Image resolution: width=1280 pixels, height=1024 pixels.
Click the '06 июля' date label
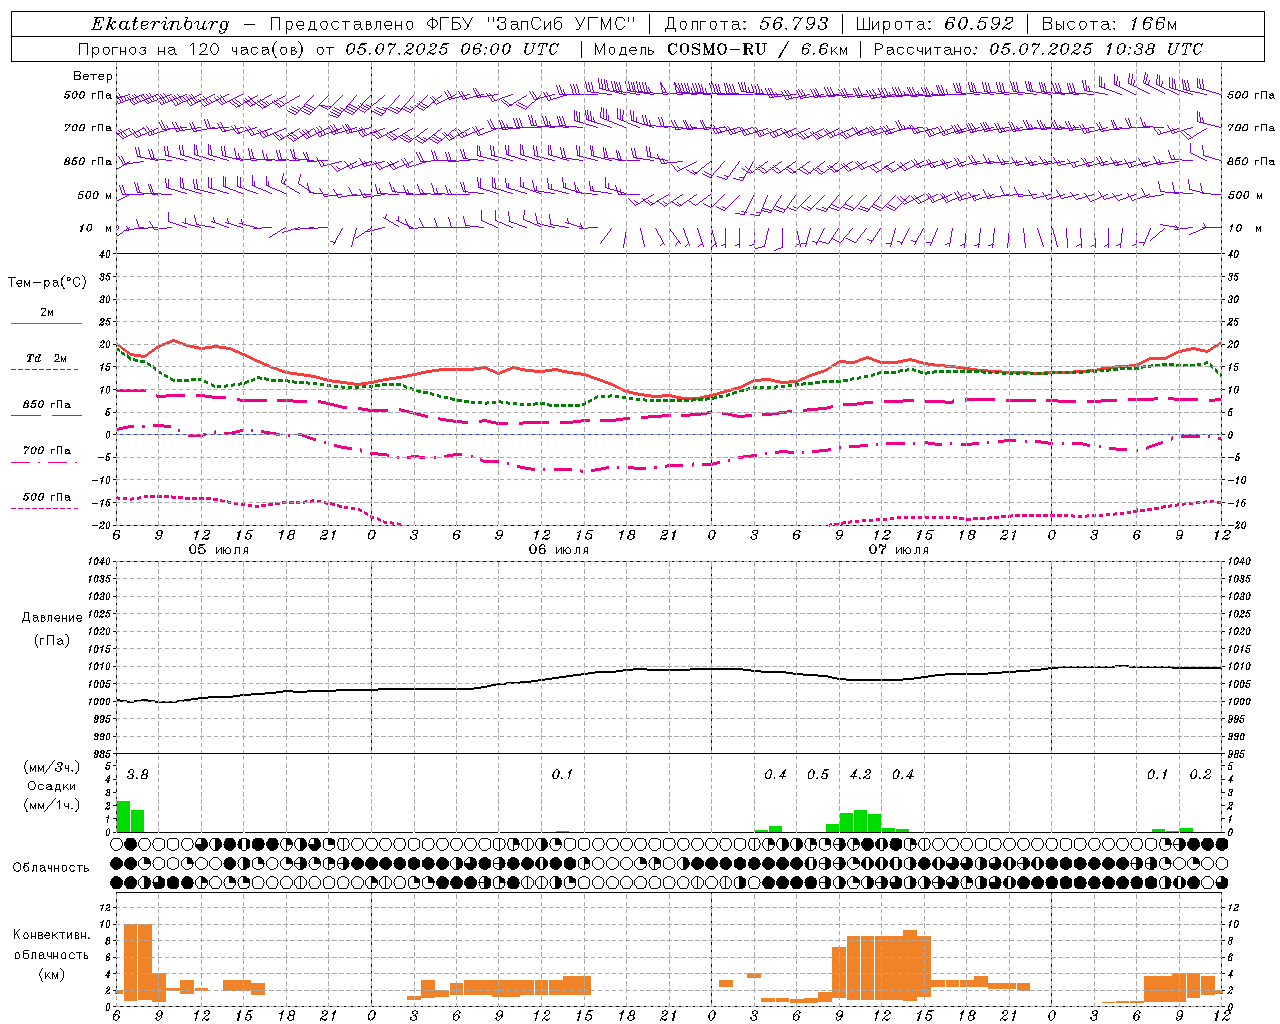pyautogui.click(x=559, y=550)
